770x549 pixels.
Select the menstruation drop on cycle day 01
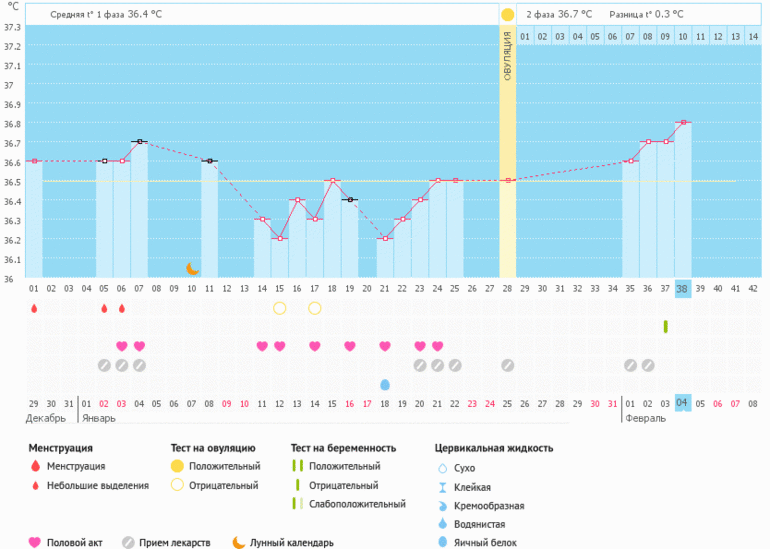coord(34,308)
